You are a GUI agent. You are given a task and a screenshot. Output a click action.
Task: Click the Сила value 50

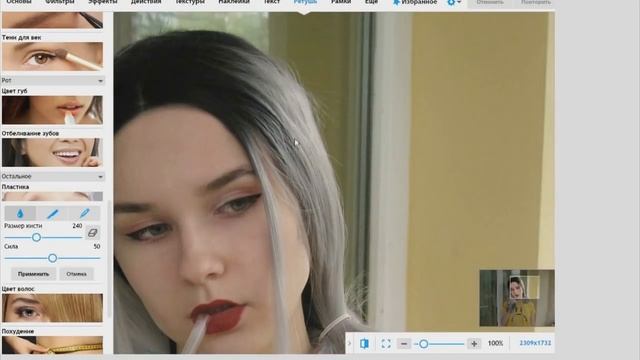click(97, 247)
